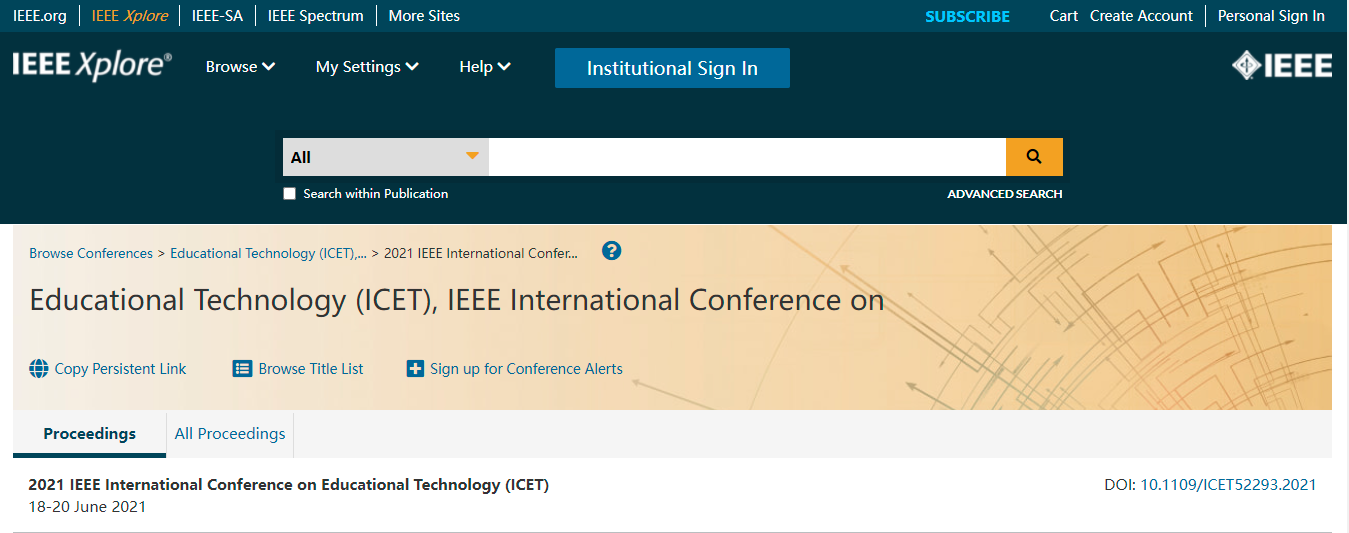This screenshot has height=533, width=1349.
Task: Open Educational Technology (ICET) breadcrumb link
Action: pyautogui.click(x=268, y=253)
